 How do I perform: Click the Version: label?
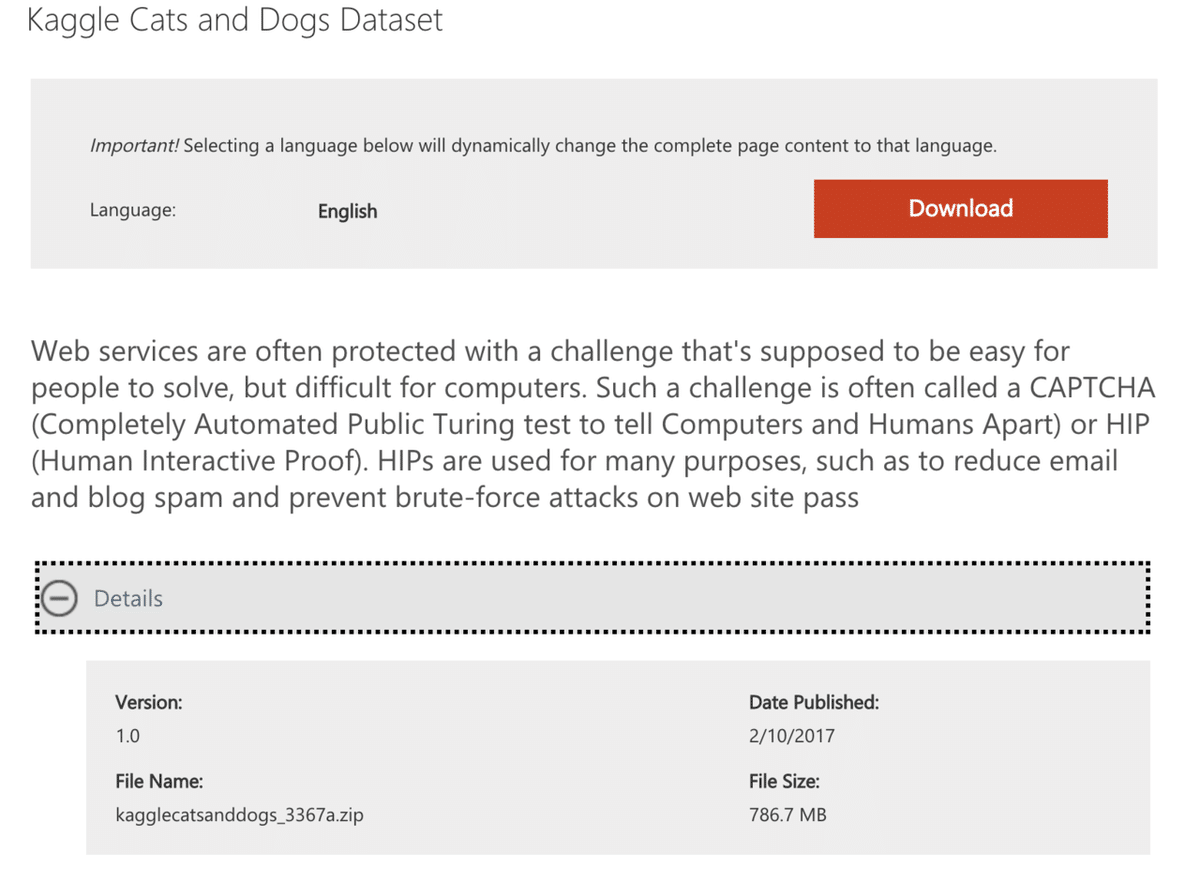[x=149, y=702]
